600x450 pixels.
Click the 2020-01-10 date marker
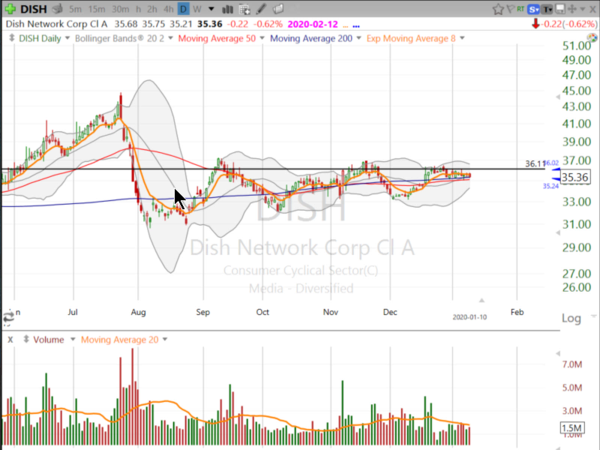click(x=470, y=317)
